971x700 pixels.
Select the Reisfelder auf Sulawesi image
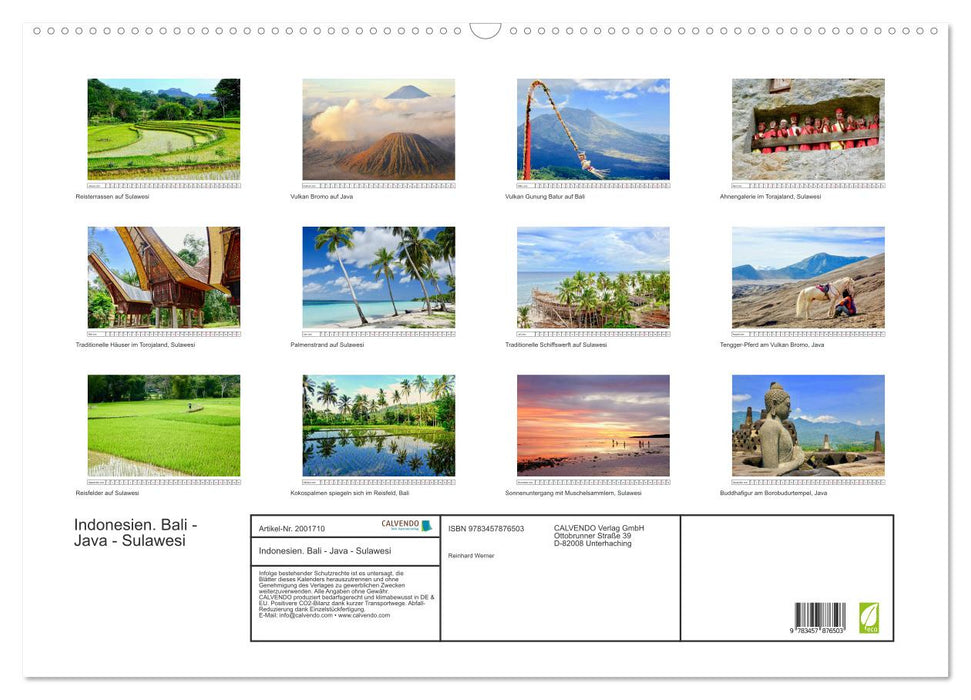163,425
